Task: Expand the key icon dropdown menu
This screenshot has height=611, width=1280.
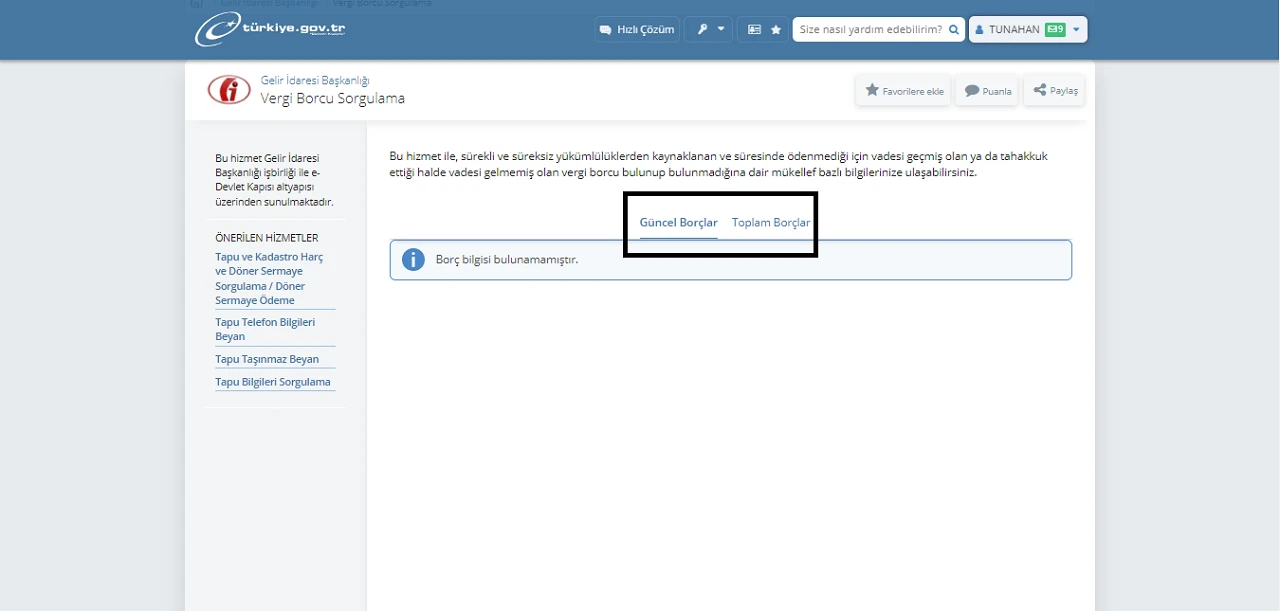Action: [x=709, y=30]
